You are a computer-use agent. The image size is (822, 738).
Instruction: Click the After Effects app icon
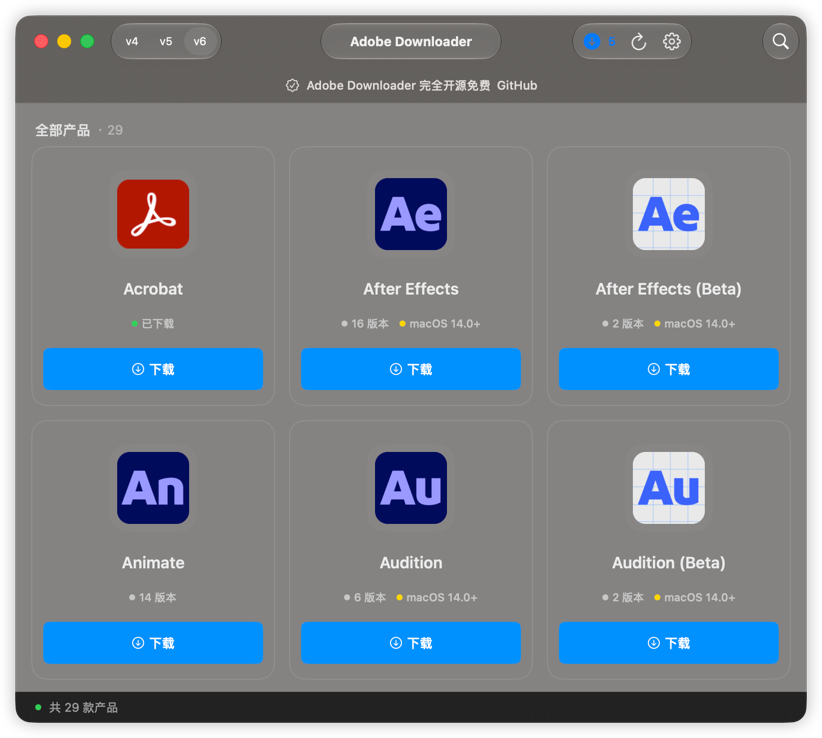pos(411,214)
